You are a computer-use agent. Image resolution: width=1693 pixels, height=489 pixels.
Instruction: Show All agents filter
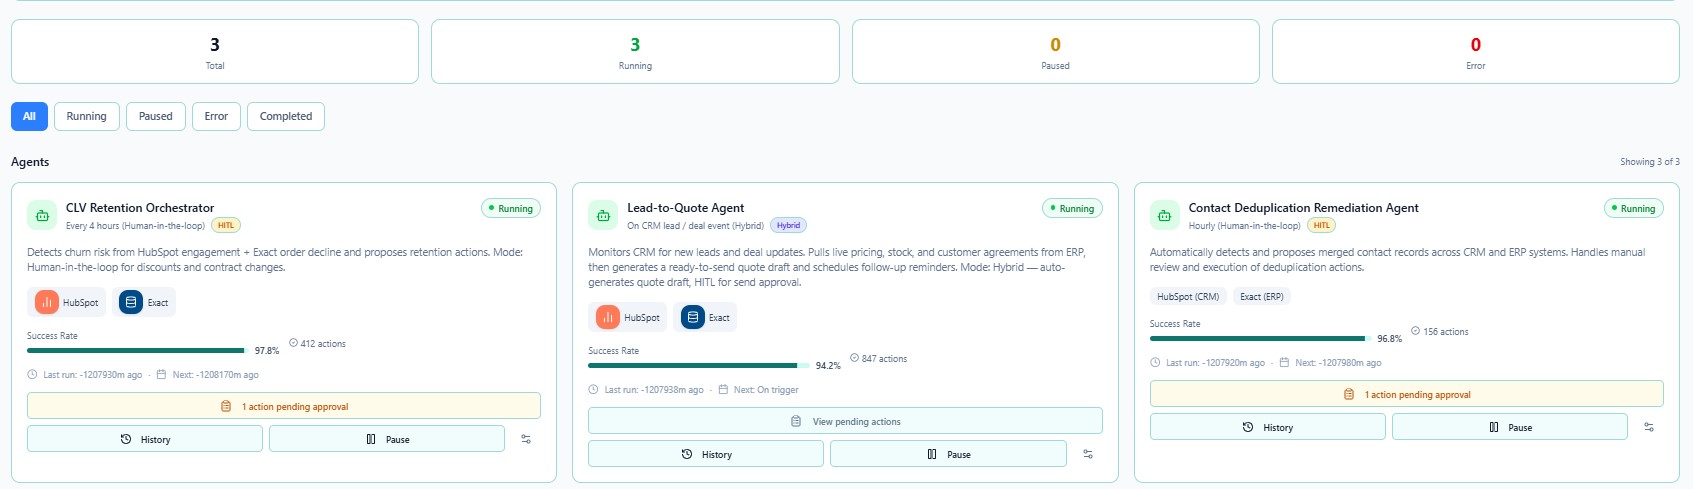tap(29, 116)
